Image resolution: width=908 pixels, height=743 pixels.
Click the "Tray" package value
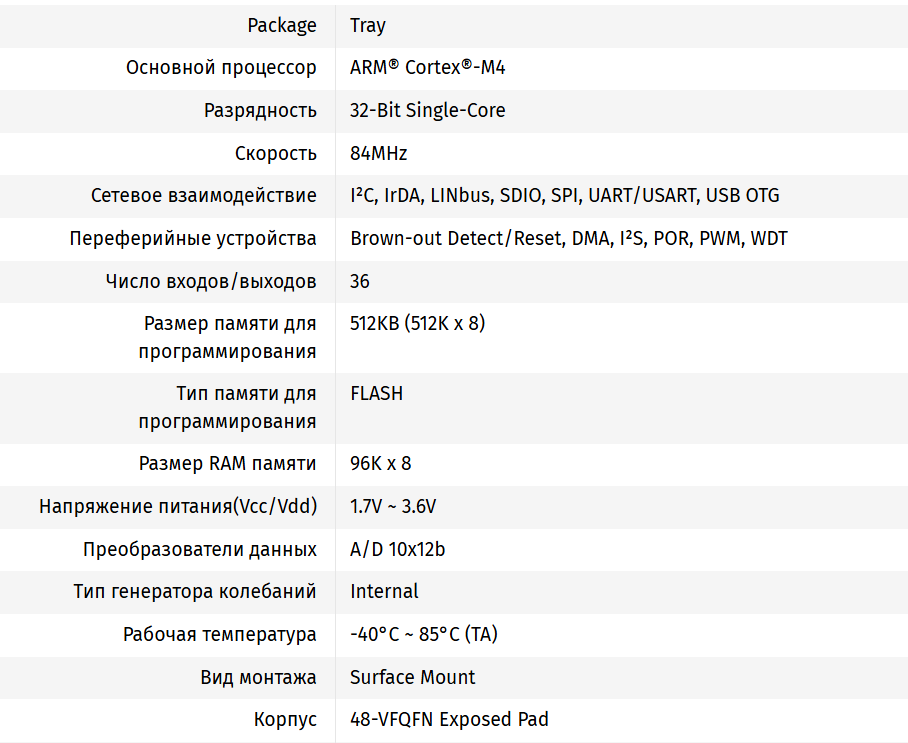(368, 25)
